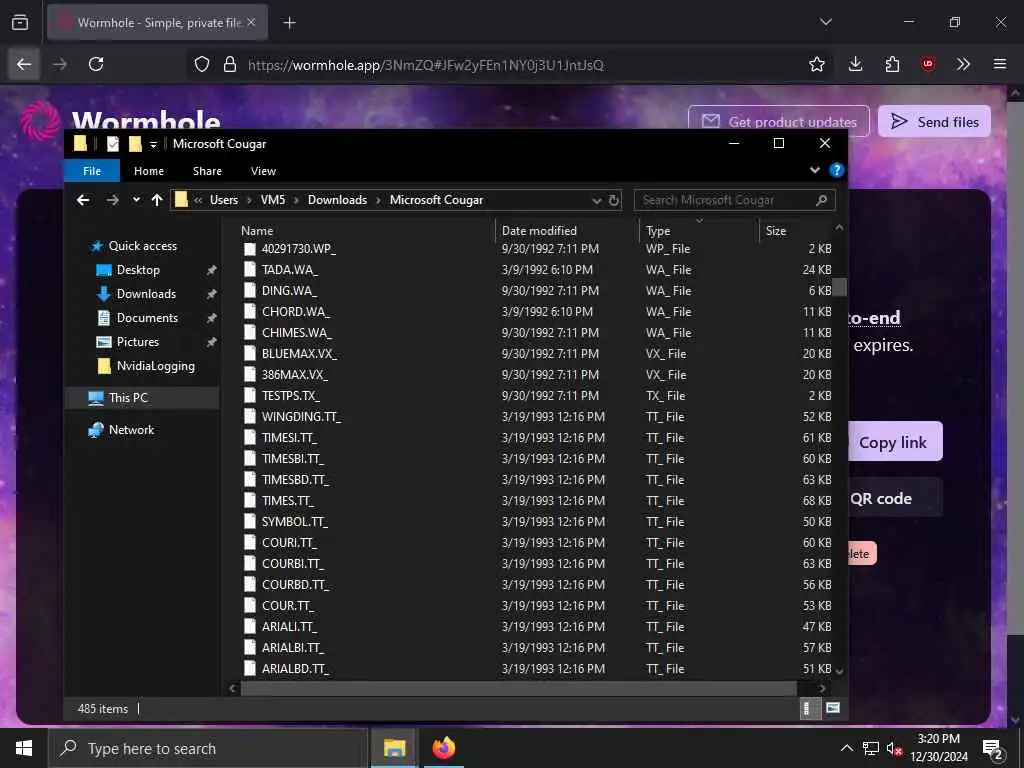The image size is (1024, 768).
Task: Select file SYMBOL.TT_
Action: tap(295, 522)
